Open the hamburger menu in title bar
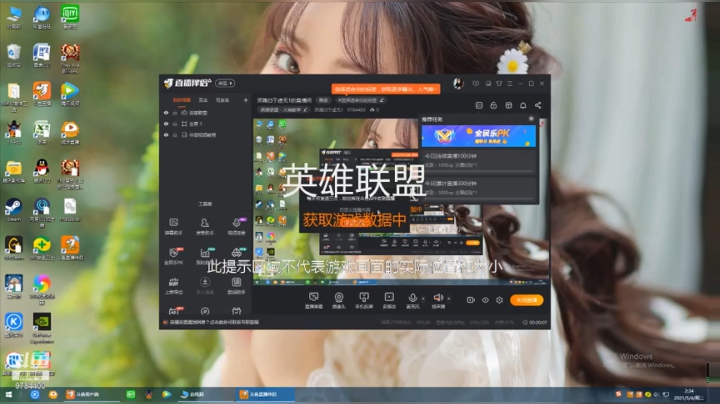The width and height of the screenshot is (720, 404). pyautogui.click(x=510, y=84)
